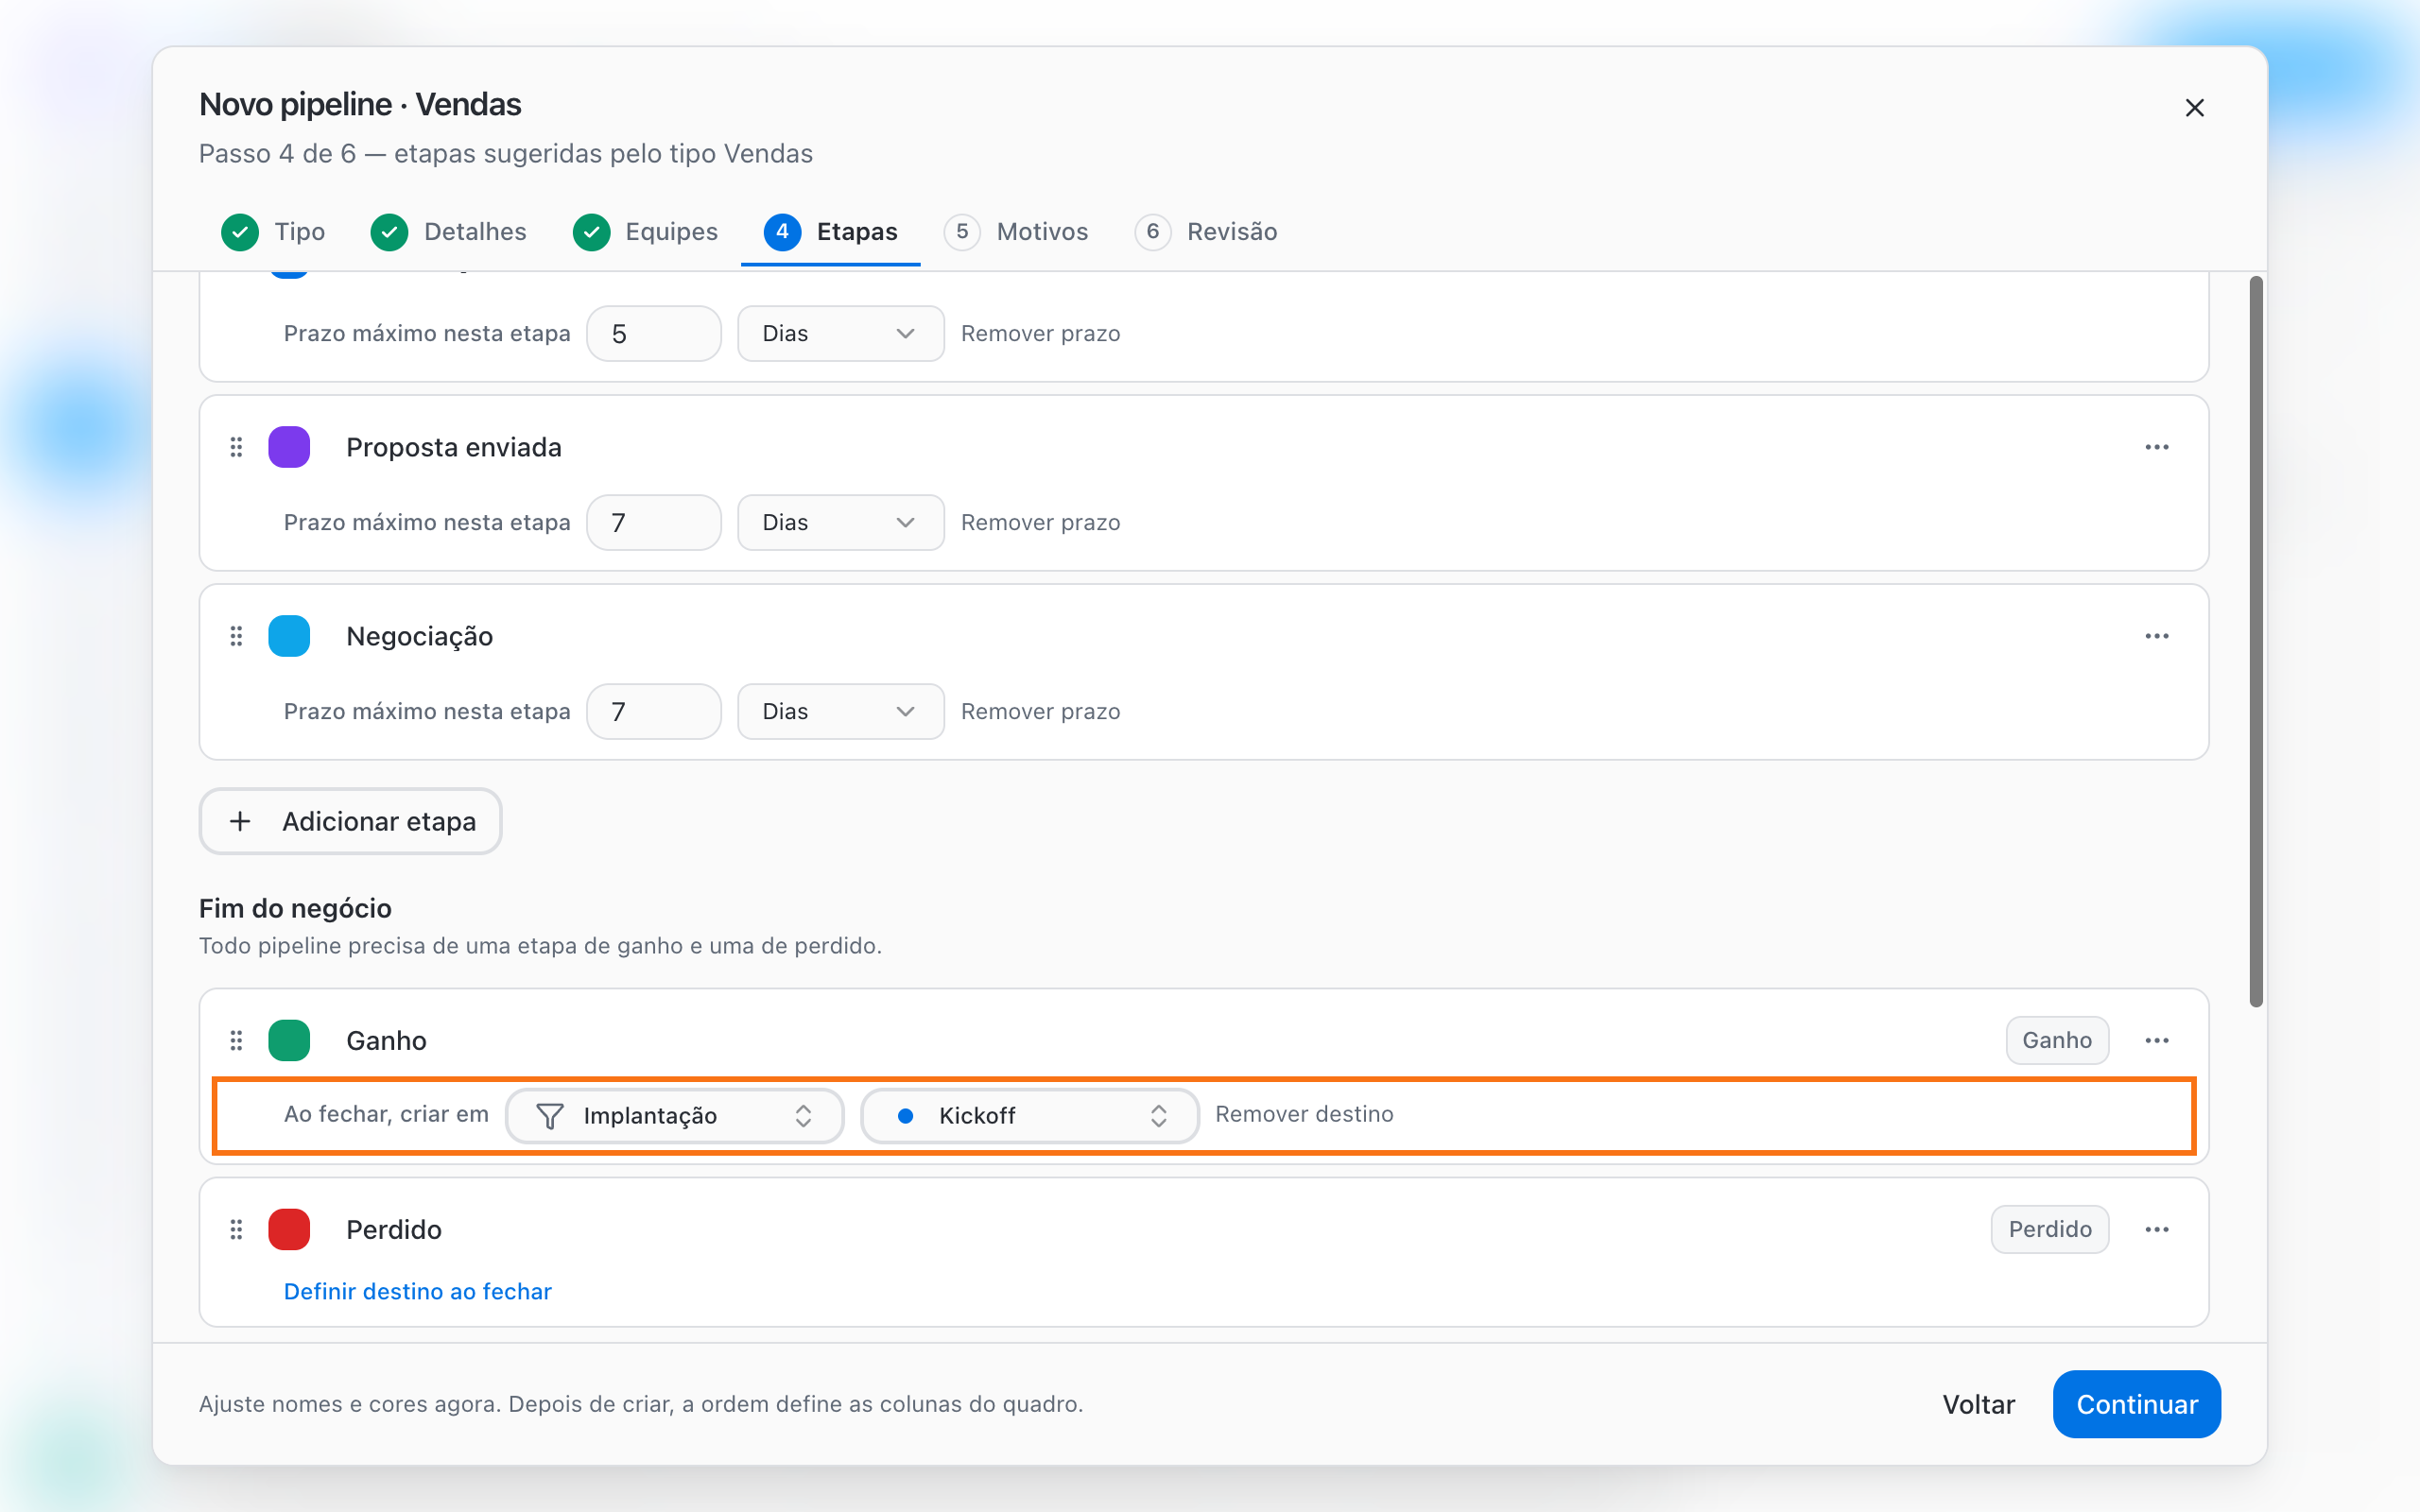Grab the drag handle of Perdido stage

[x=236, y=1229]
